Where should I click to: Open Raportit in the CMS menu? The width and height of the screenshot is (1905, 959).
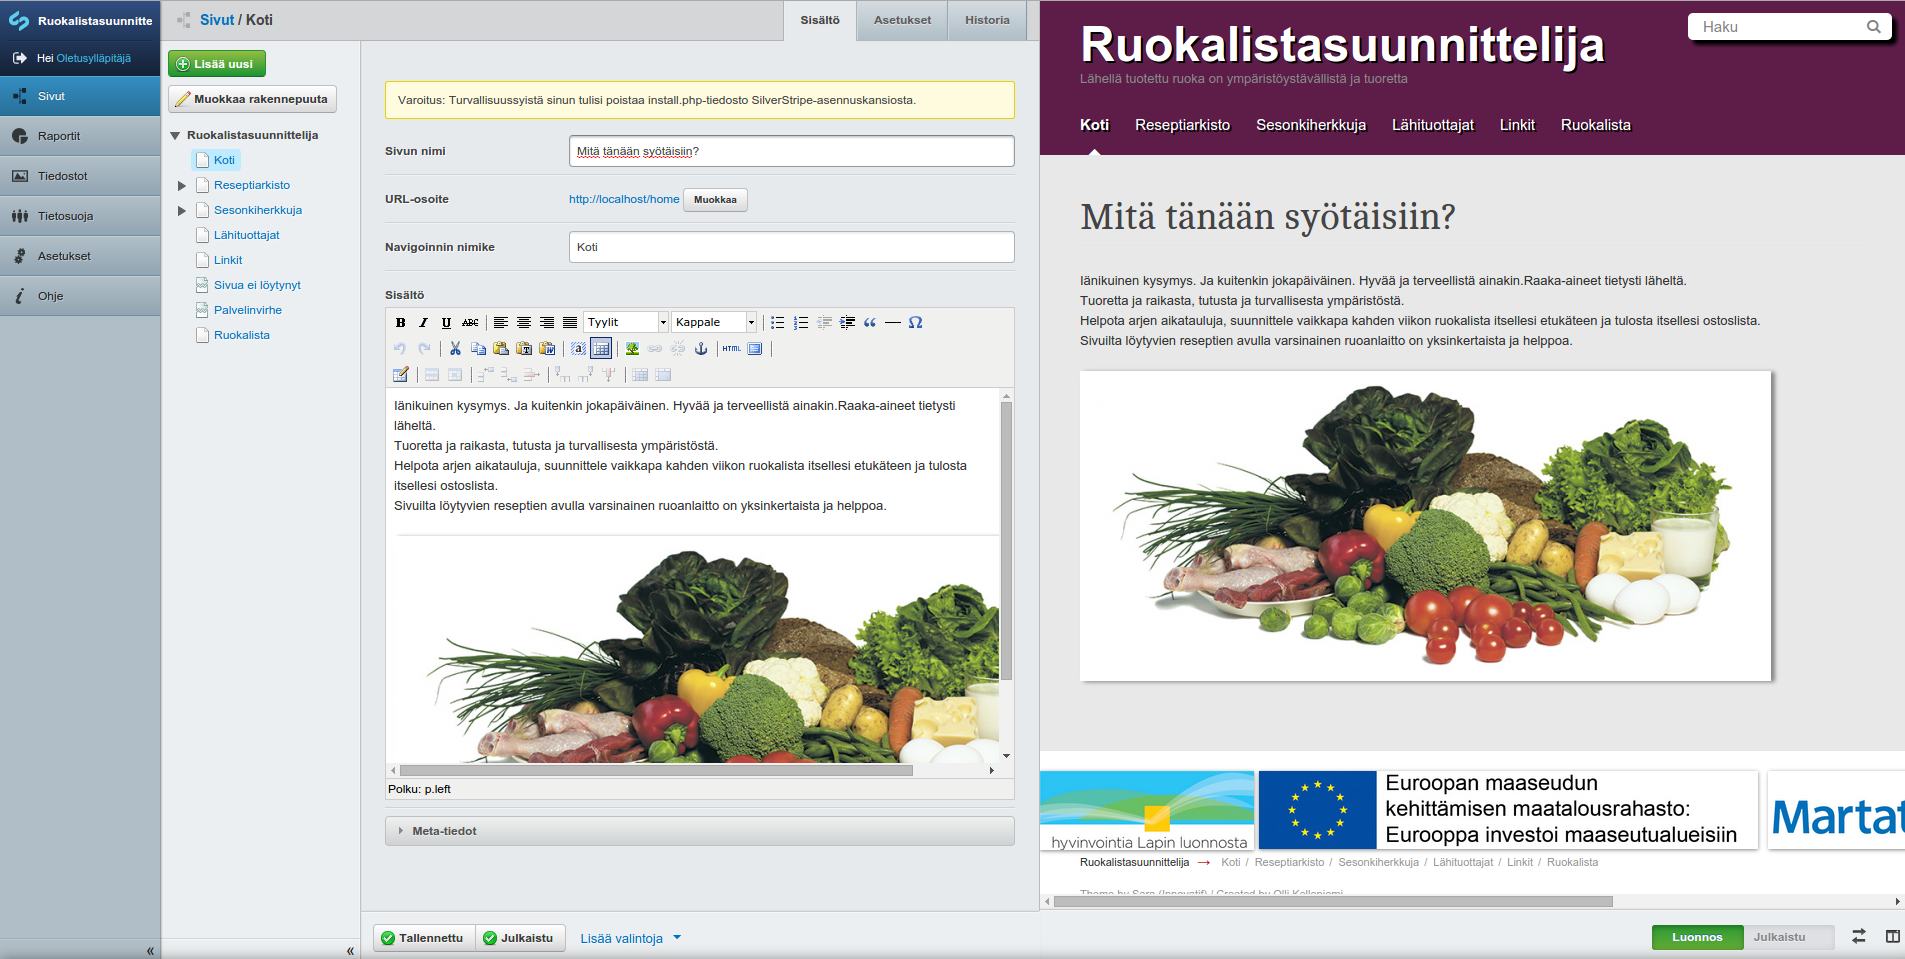pyautogui.click(x=80, y=136)
